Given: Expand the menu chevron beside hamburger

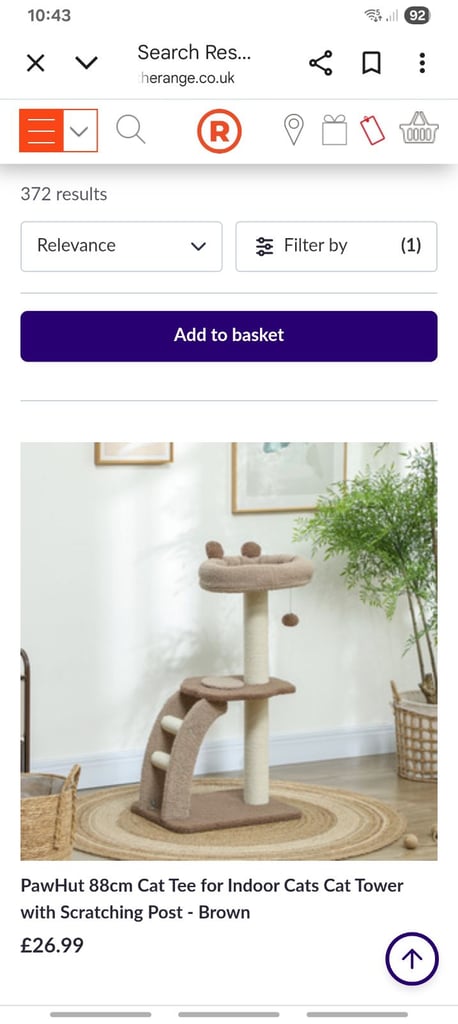Looking at the screenshot, I should pos(80,131).
